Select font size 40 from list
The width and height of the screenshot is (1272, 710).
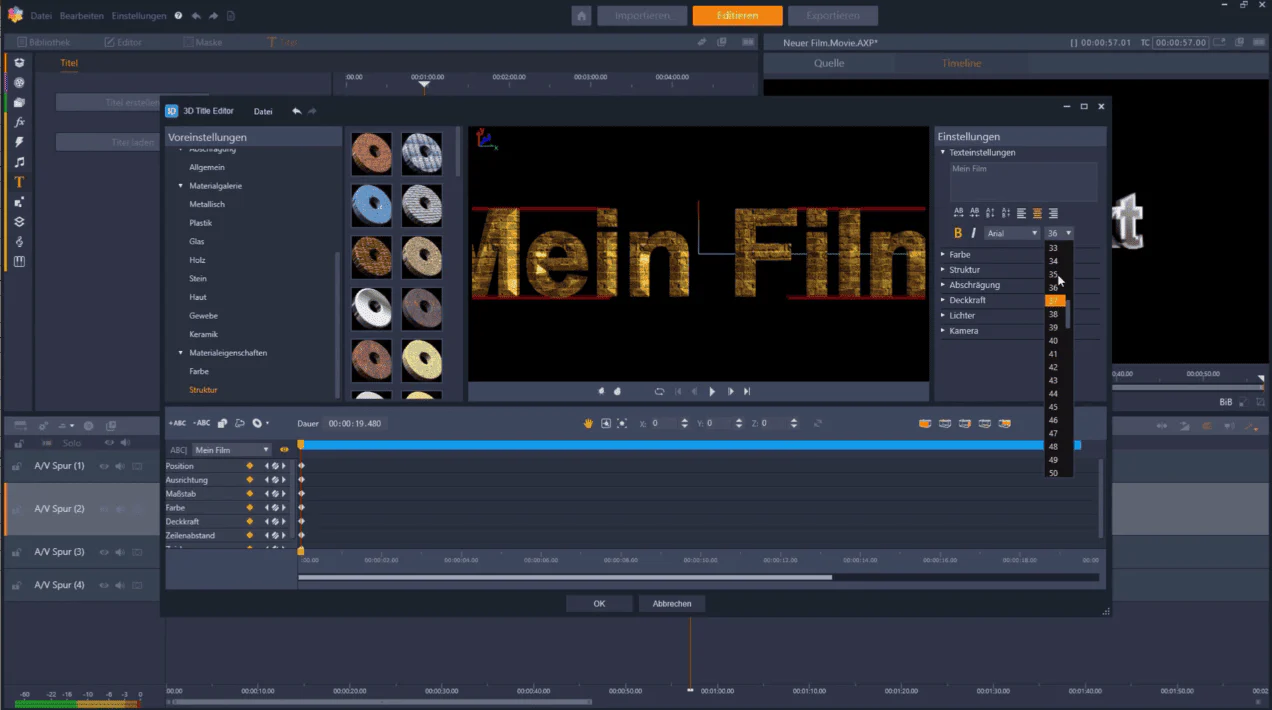point(1054,341)
